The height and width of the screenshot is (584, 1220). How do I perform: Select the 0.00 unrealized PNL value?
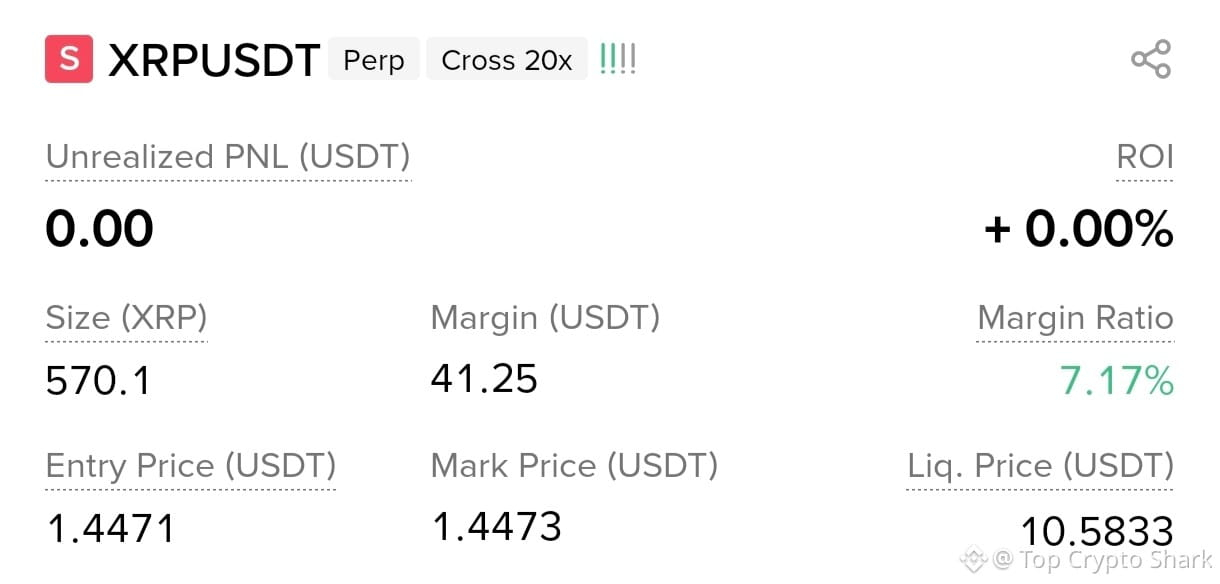pyautogui.click(x=99, y=229)
